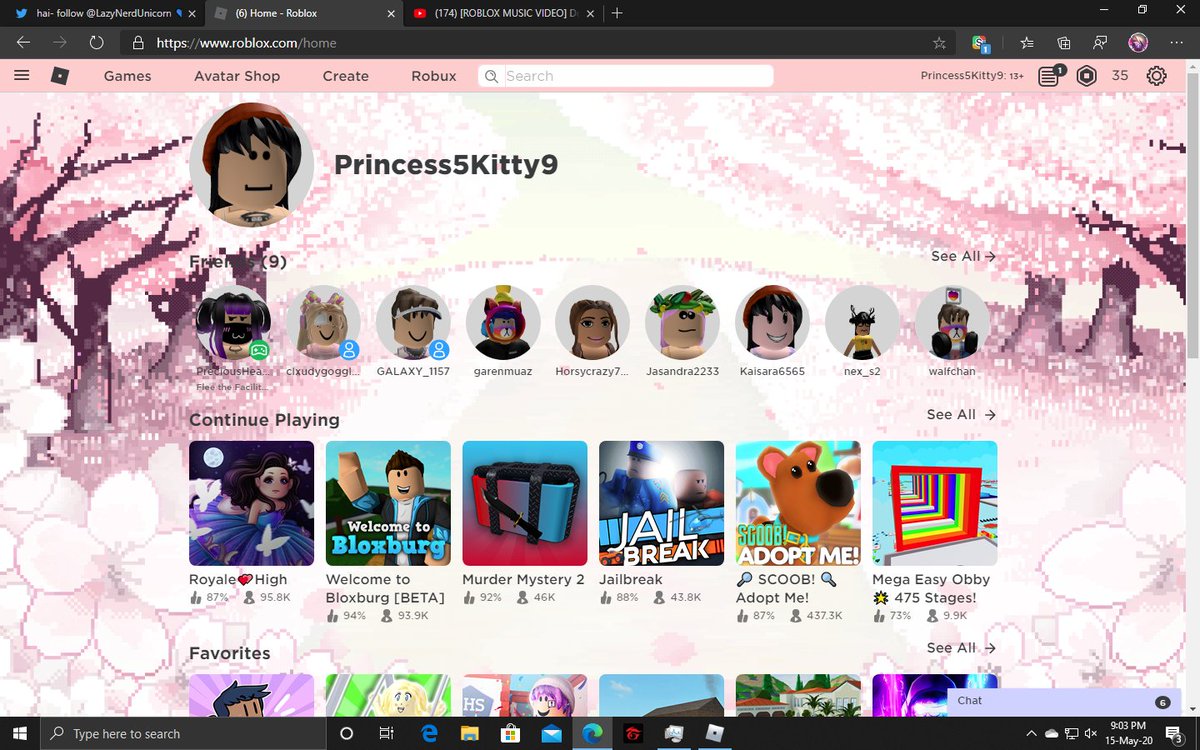This screenshot has height=750, width=1200.
Task: Open the SCOOB! Adopt Me! game thumbnail
Action: pos(798,503)
